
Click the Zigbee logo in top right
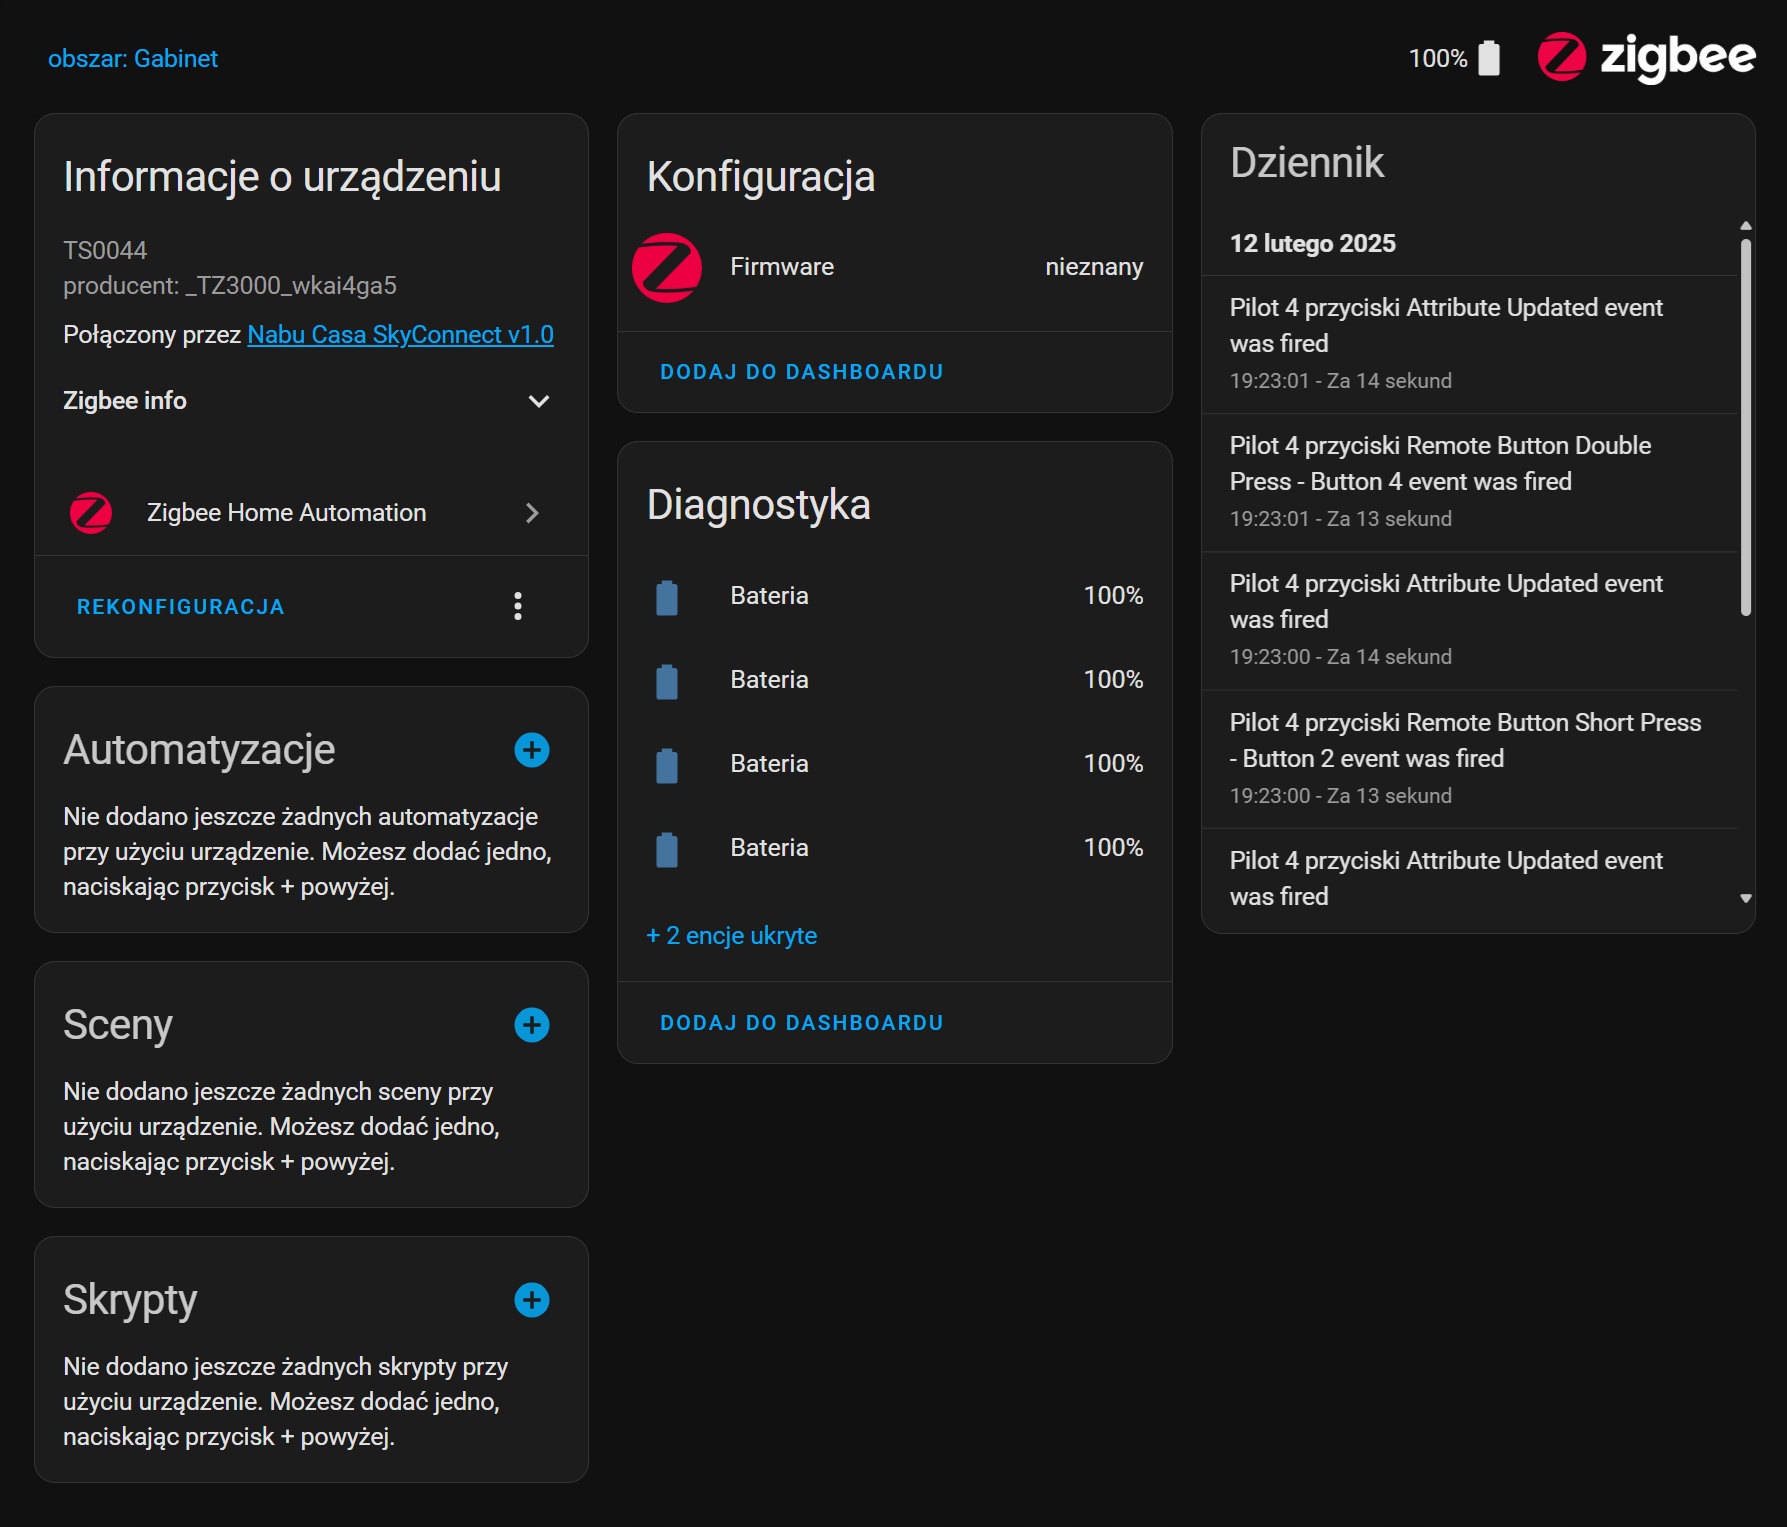(1646, 57)
